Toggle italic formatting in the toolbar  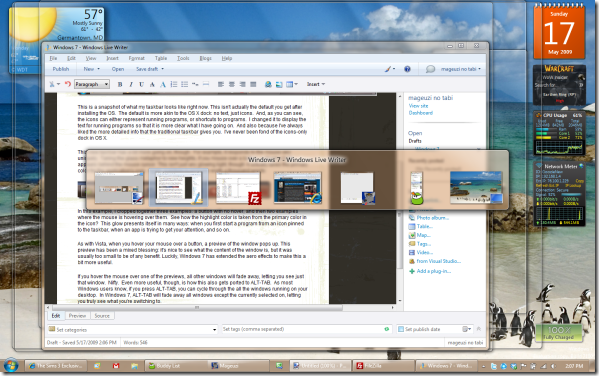tap(131, 84)
